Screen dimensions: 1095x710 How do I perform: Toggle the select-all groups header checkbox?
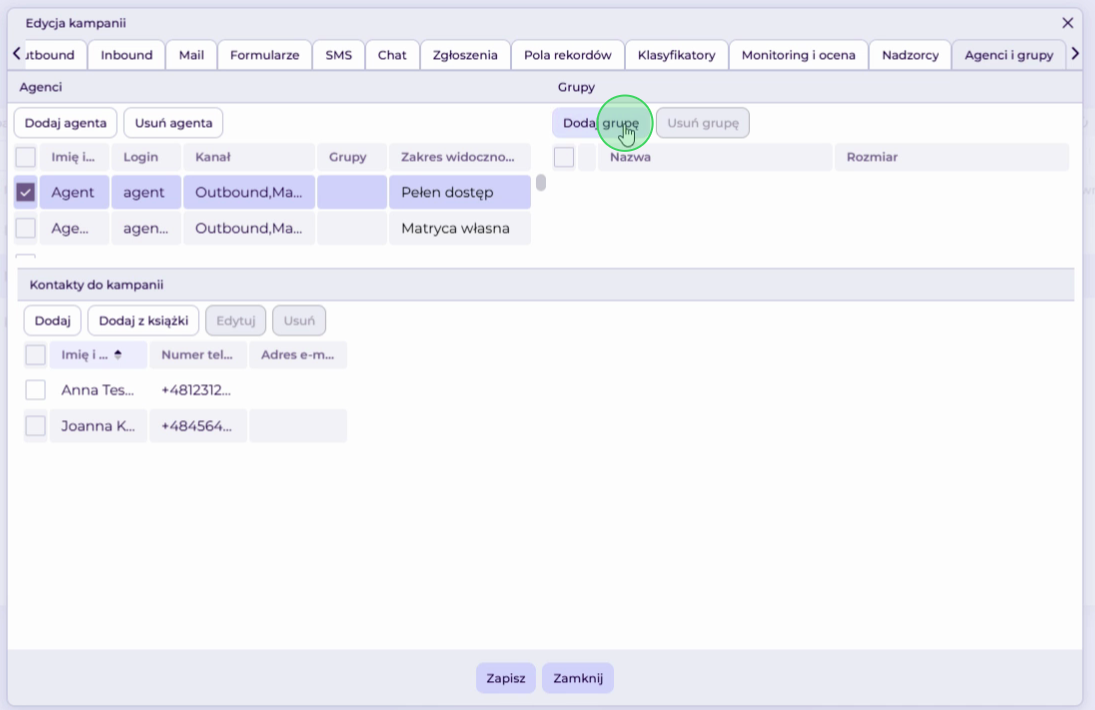point(564,157)
